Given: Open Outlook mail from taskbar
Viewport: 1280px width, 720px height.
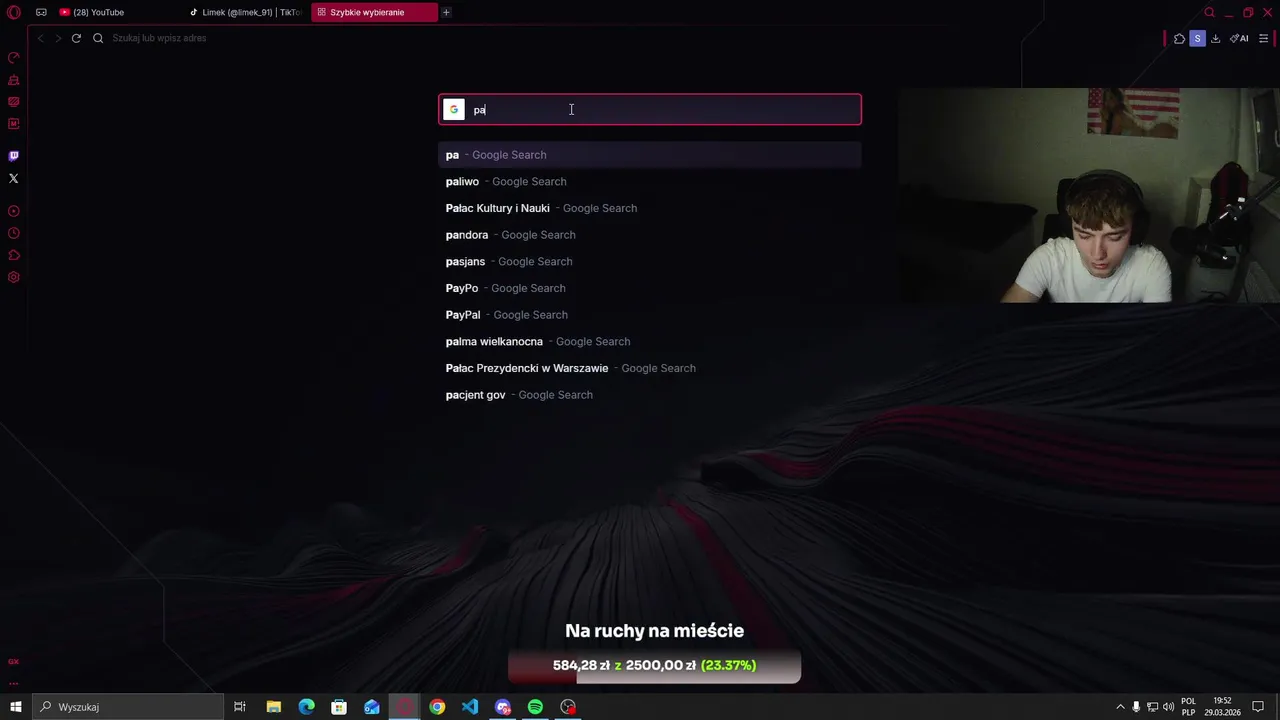Looking at the screenshot, I should (x=372, y=707).
